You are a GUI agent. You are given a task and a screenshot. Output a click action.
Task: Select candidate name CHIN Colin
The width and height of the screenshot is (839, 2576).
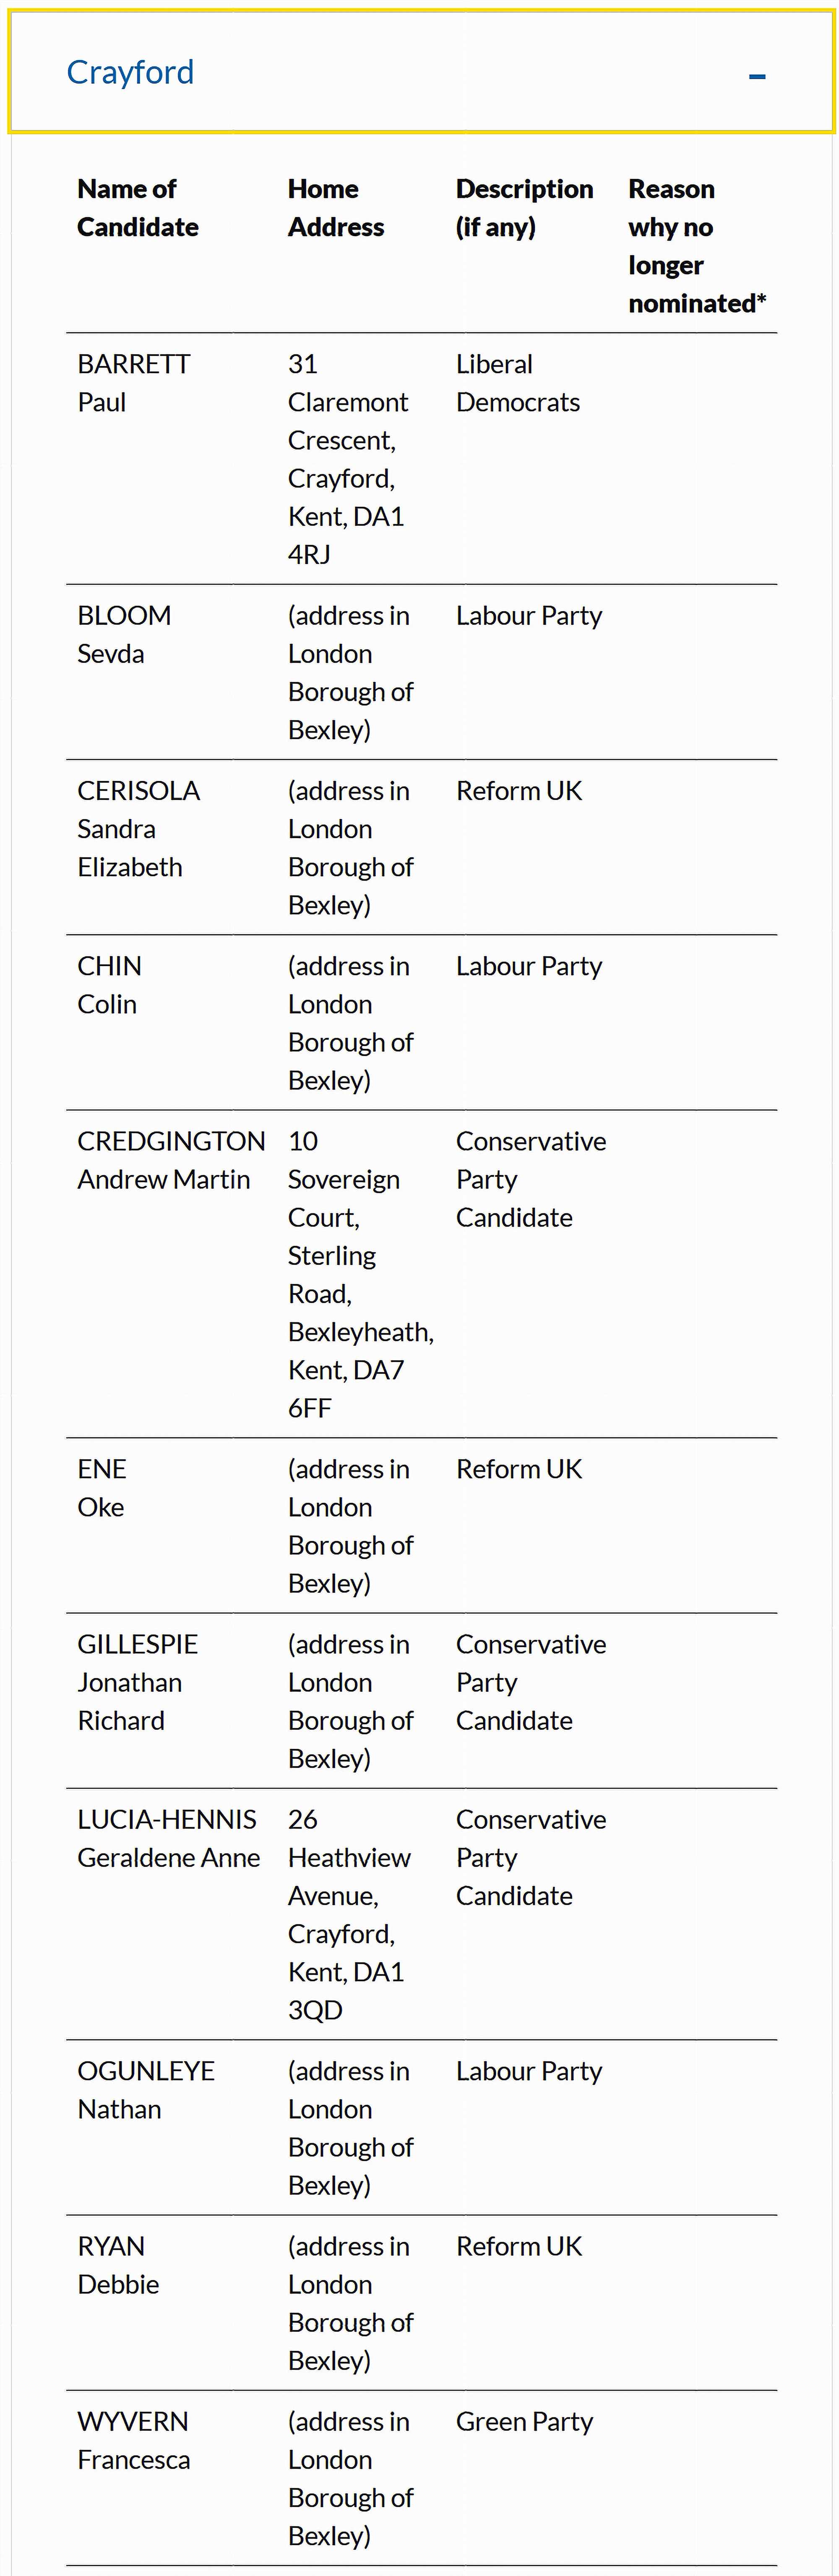coord(109,985)
